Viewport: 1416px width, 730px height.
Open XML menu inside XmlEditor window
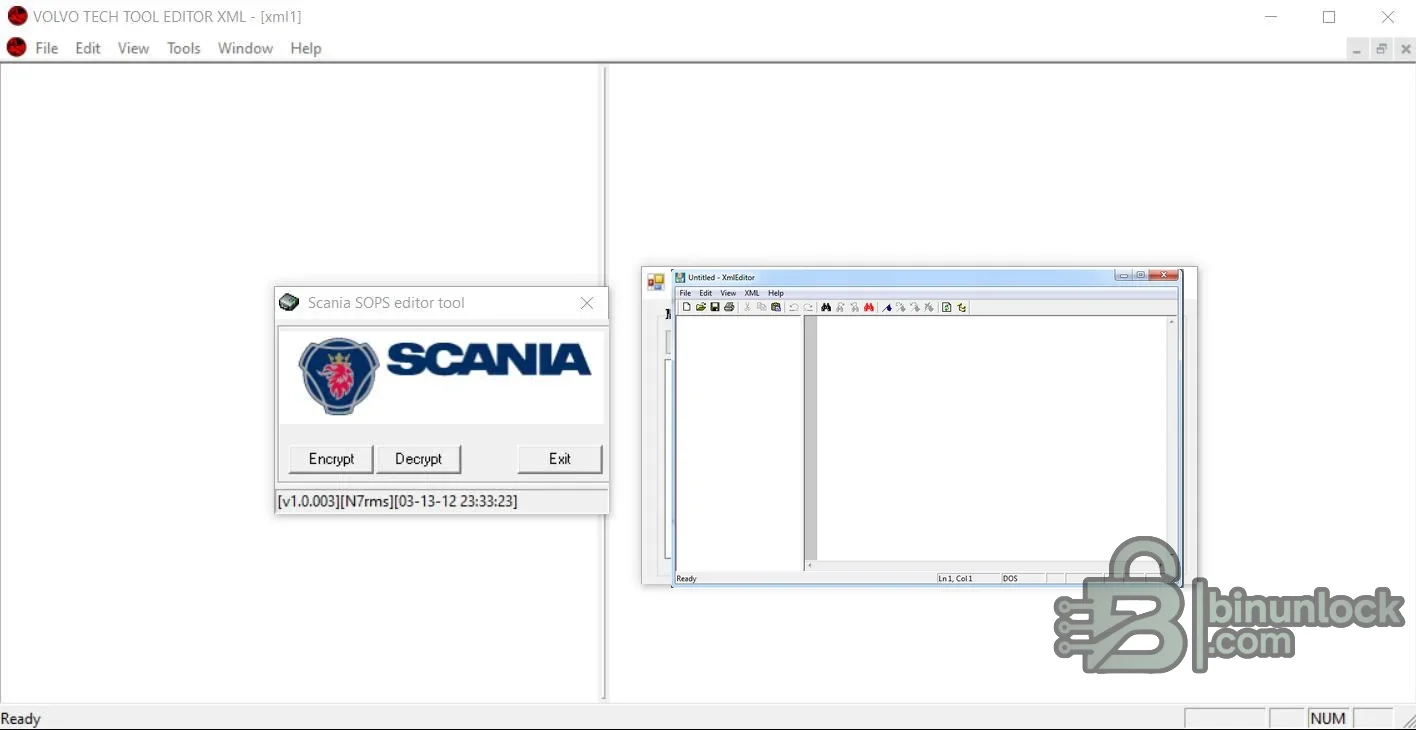(752, 293)
